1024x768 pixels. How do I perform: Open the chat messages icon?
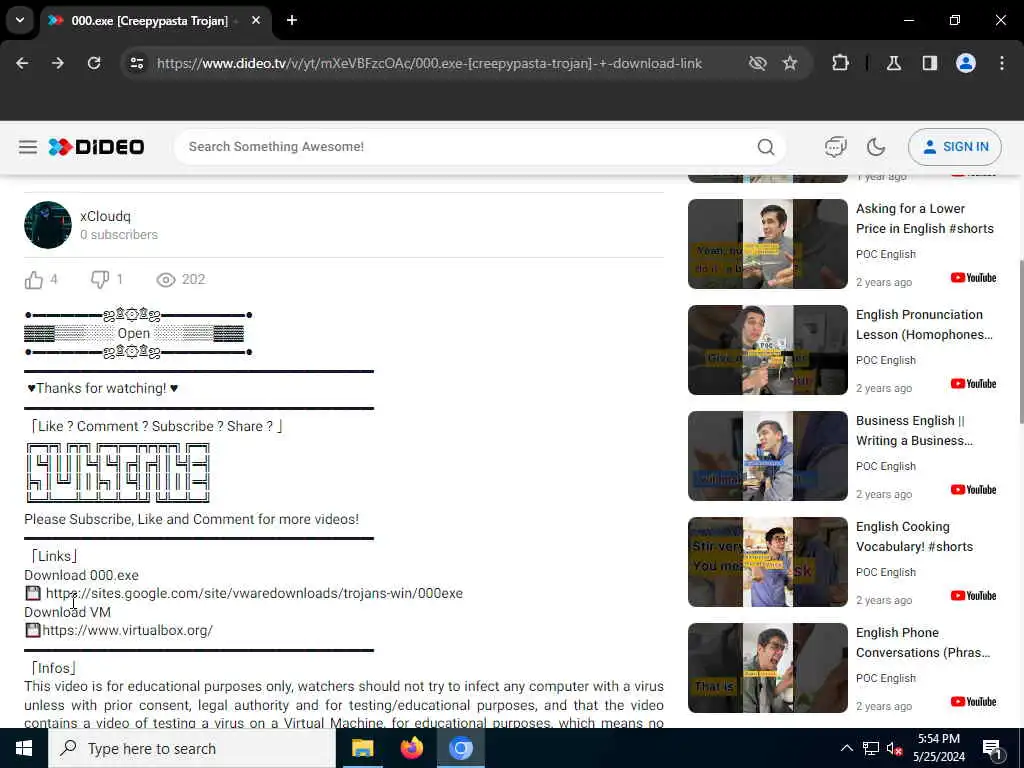[835, 147]
